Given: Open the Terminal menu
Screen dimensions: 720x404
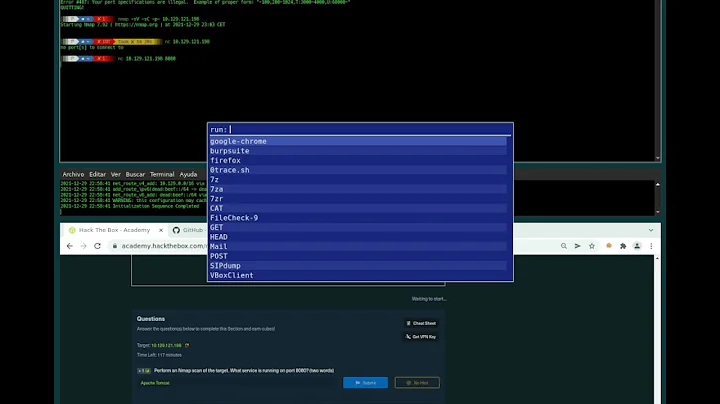Looking at the screenshot, I should point(162,174).
